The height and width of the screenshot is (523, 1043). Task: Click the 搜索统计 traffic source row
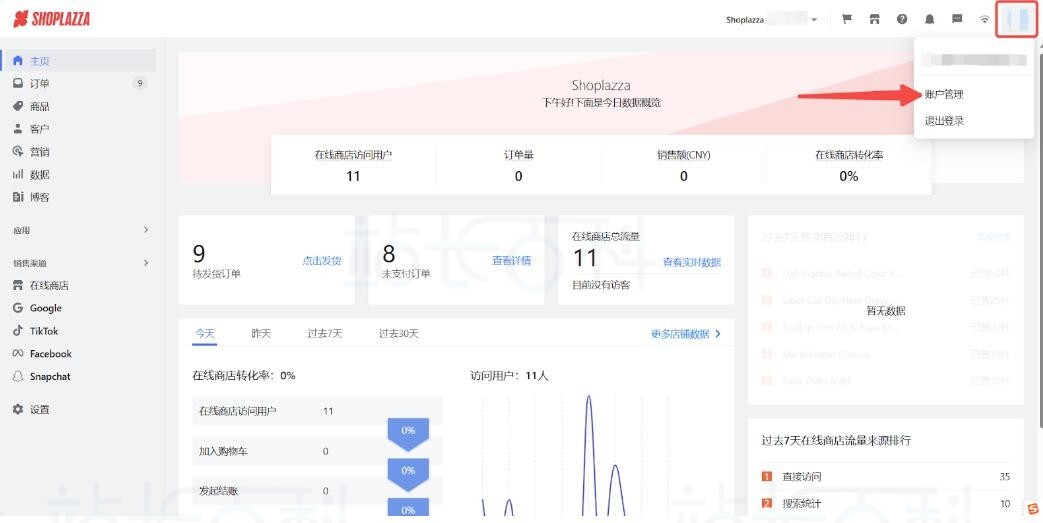(x=886, y=504)
